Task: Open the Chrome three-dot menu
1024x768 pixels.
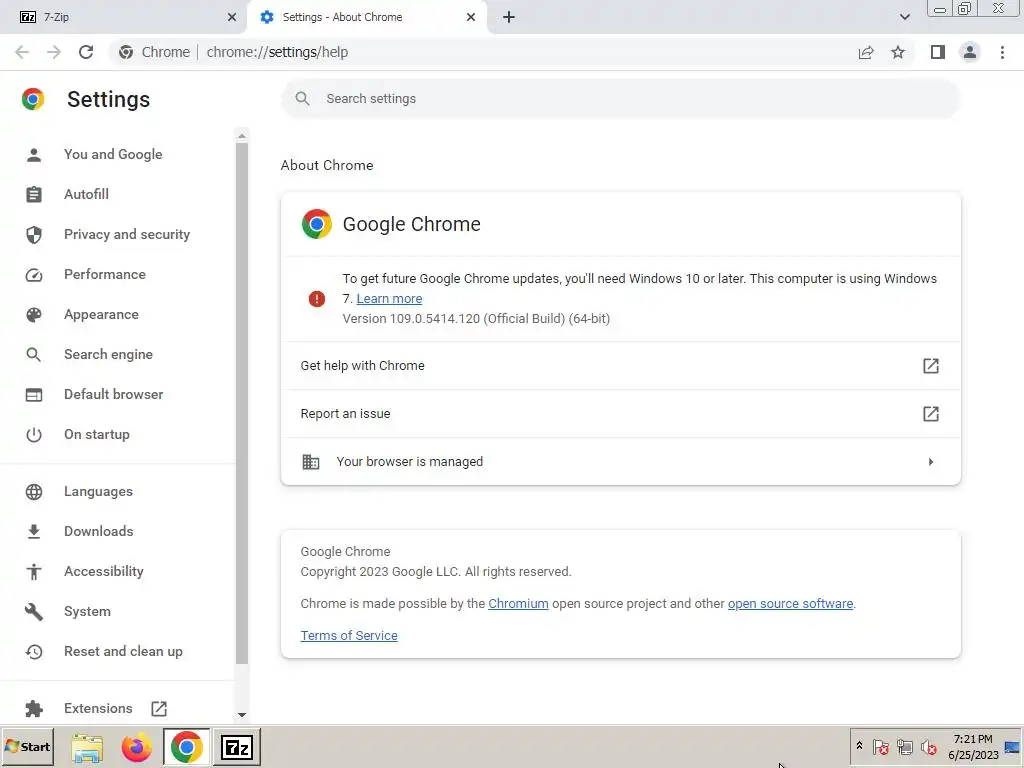Action: 1002,52
